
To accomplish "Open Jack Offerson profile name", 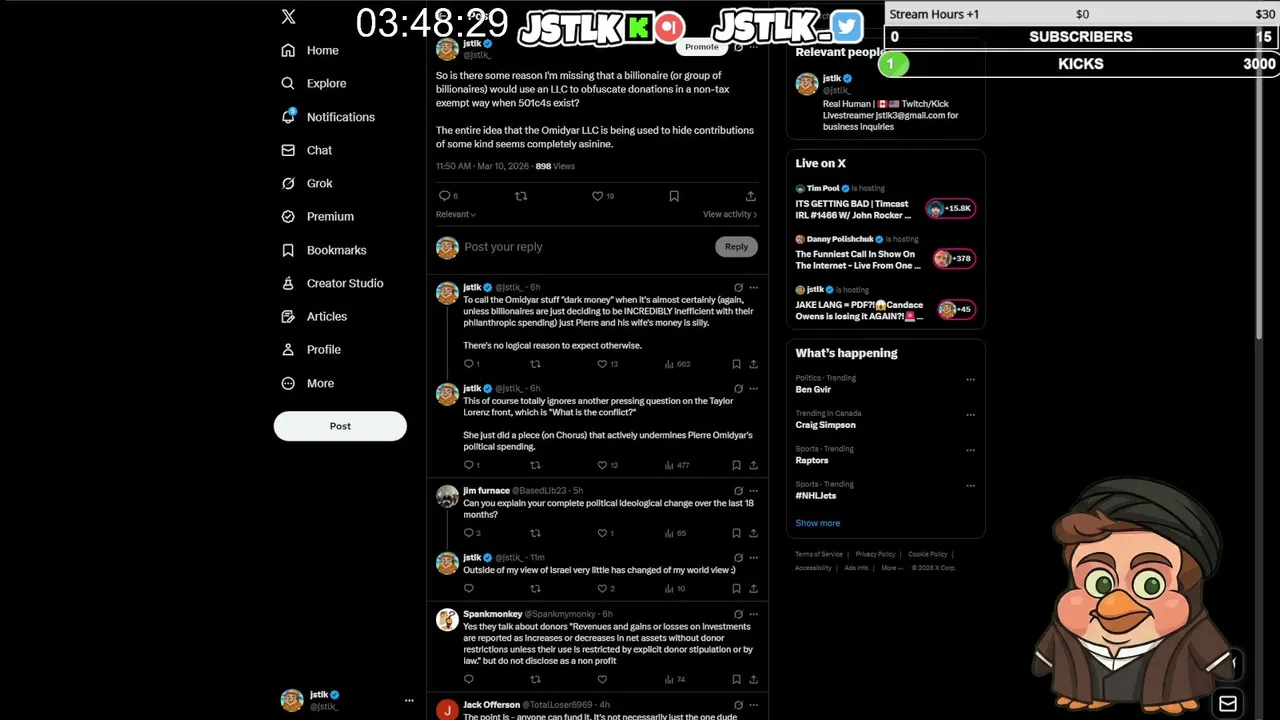I will pyautogui.click(x=491, y=705).
